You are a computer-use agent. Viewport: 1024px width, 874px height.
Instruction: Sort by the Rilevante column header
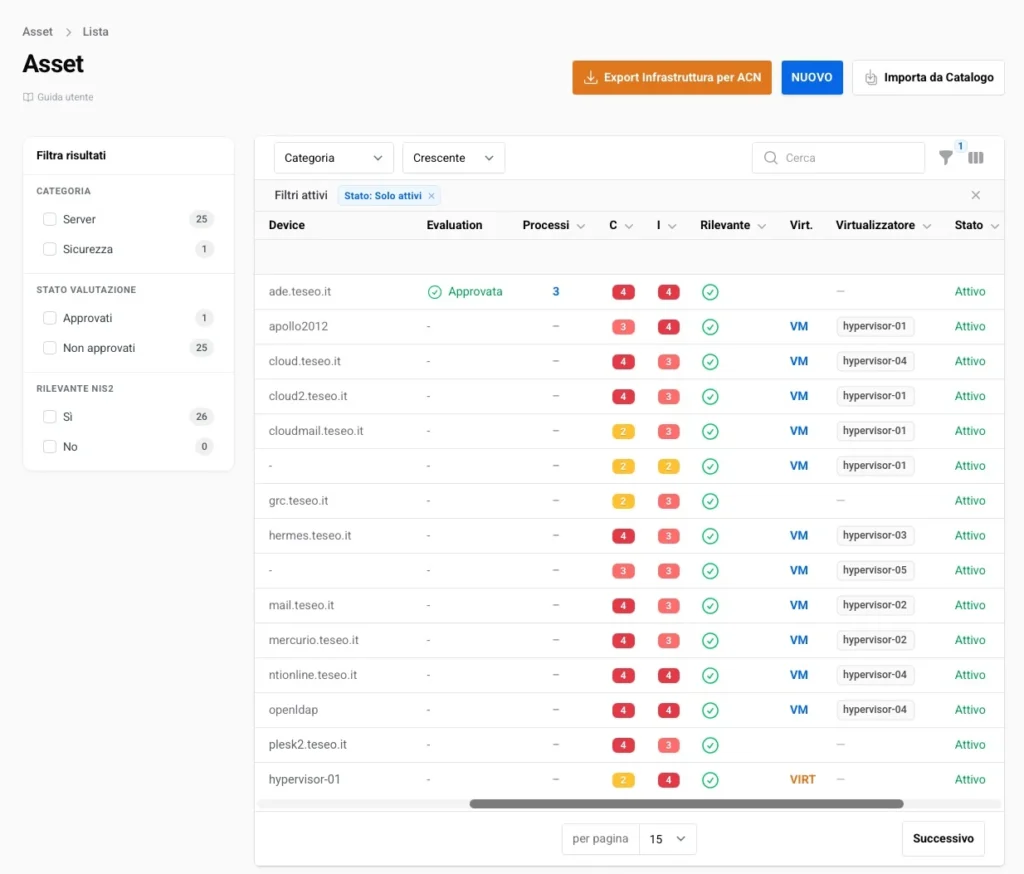[733, 225]
